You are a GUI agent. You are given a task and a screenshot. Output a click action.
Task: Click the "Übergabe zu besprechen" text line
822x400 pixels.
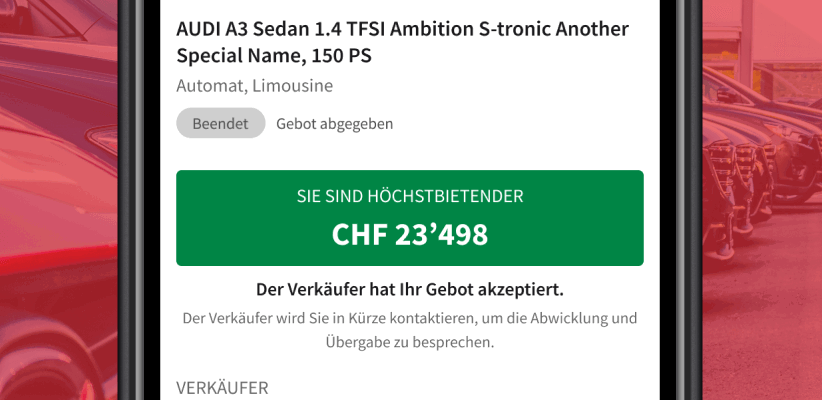pyautogui.click(x=409, y=342)
